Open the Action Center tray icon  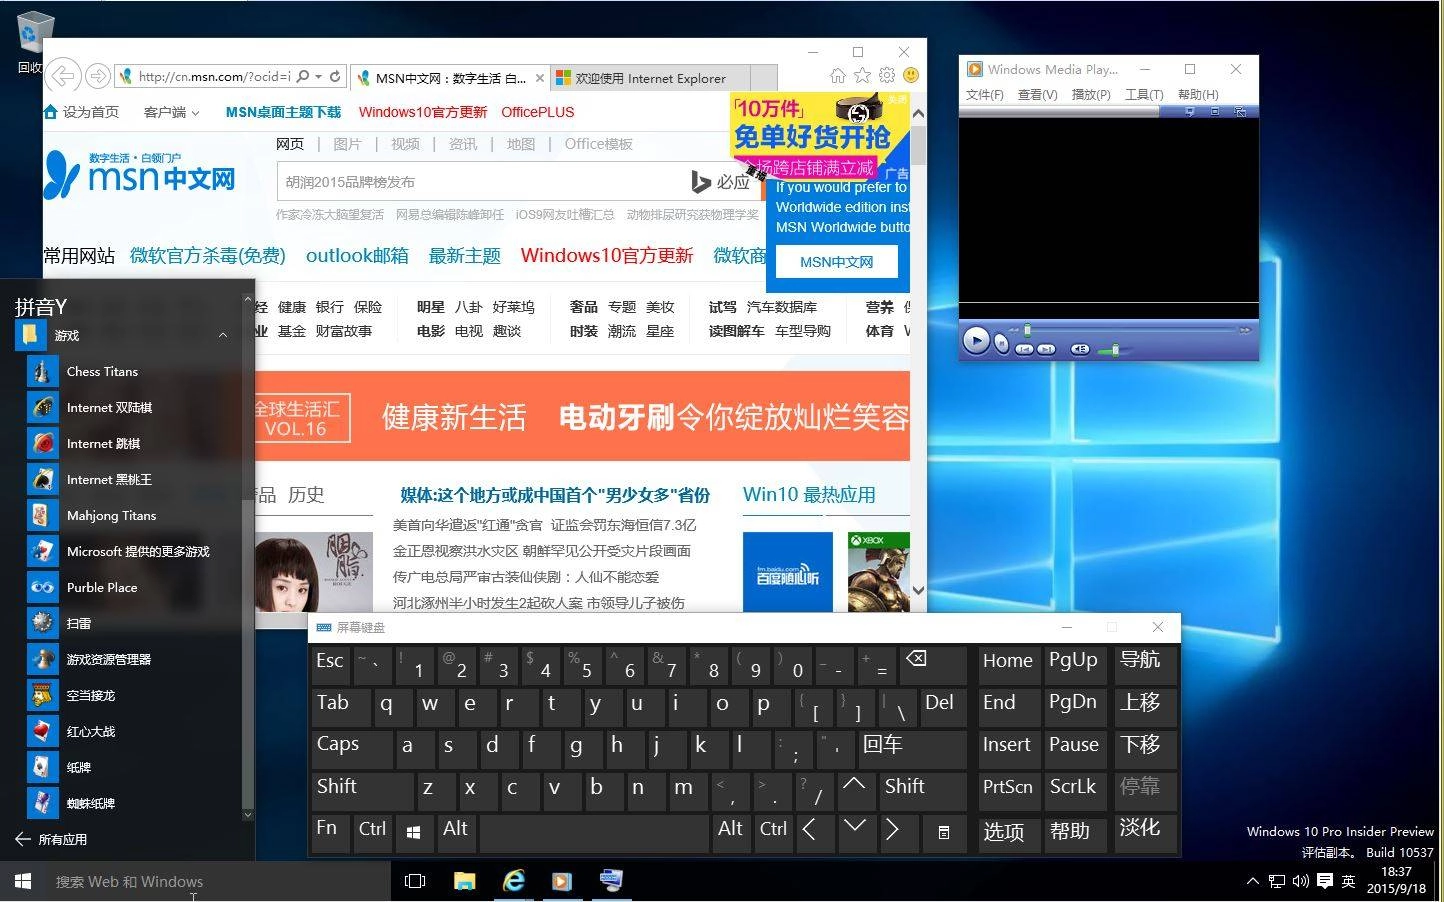click(1325, 881)
